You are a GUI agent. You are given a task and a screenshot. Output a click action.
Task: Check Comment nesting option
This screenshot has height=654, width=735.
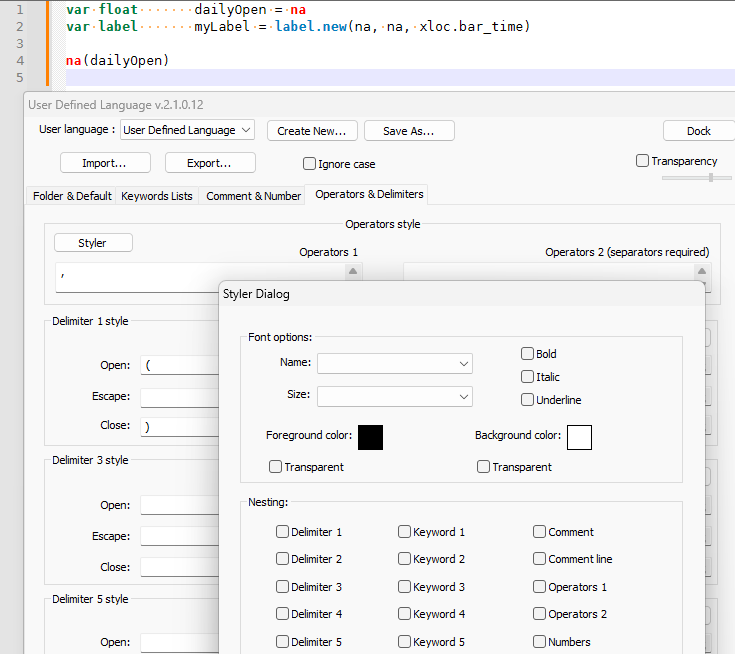(x=540, y=532)
